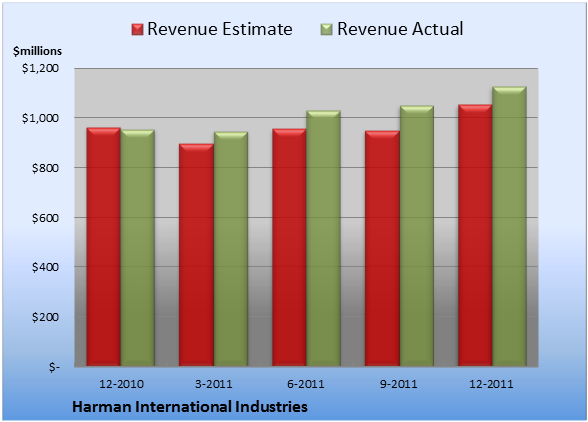Screen dimensions: 588x422
Task: Select the '9-2011' x-axis label
Action: (x=399, y=384)
